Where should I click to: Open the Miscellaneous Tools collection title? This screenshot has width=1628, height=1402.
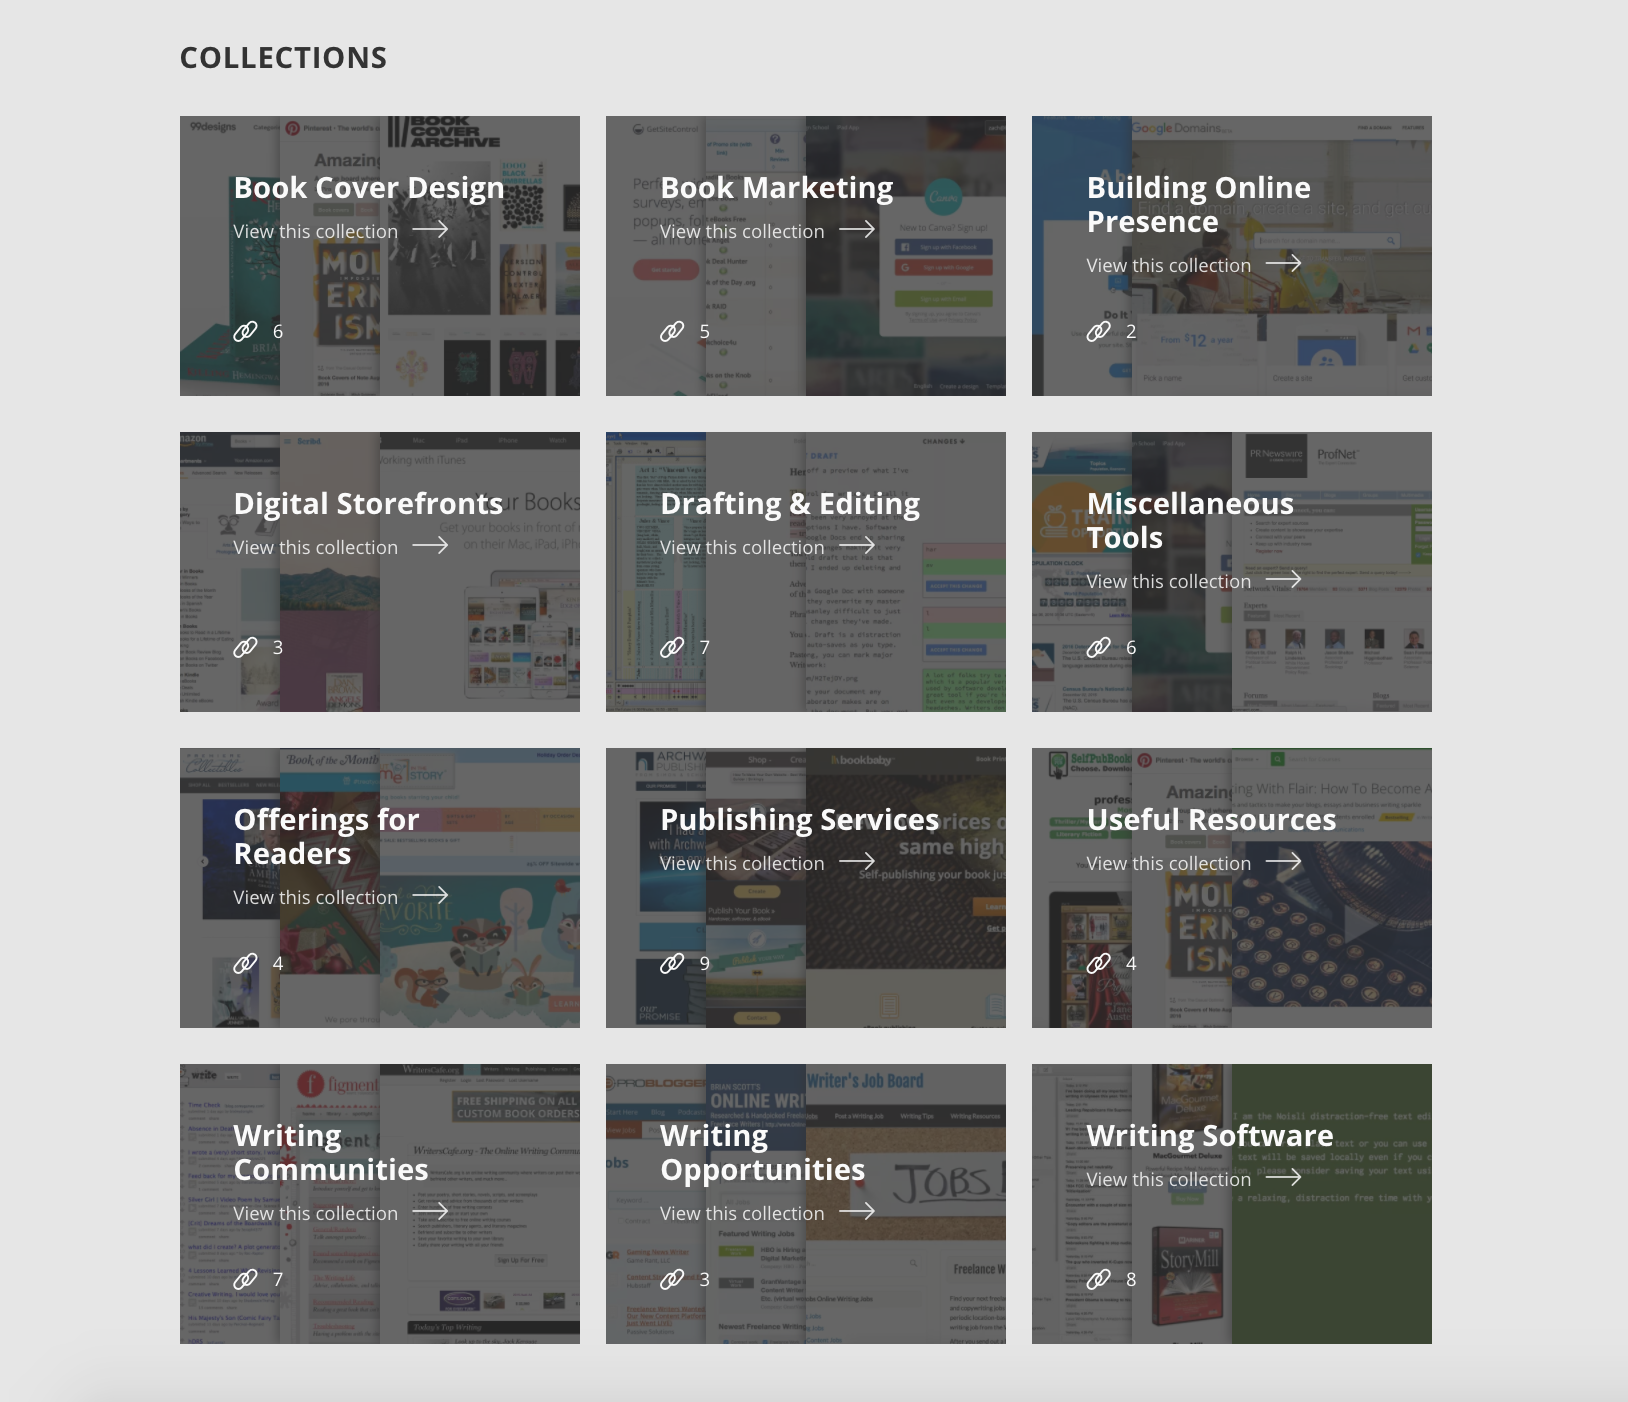click(x=1190, y=520)
